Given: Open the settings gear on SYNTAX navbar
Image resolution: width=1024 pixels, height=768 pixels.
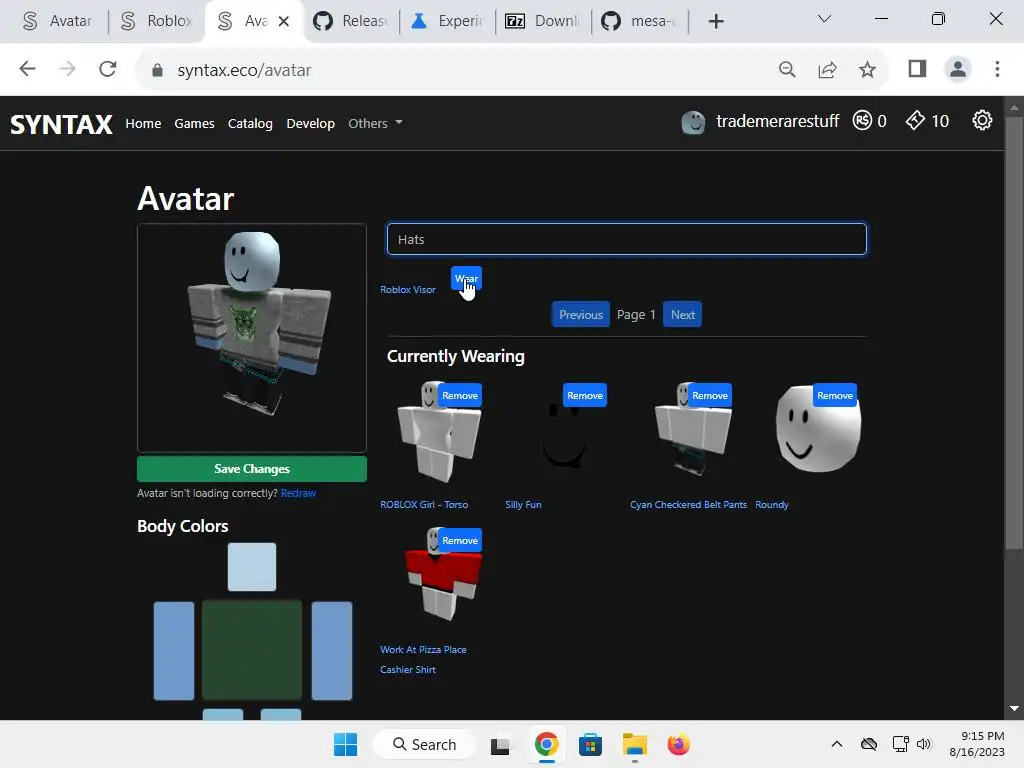Looking at the screenshot, I should coord(982,120).
